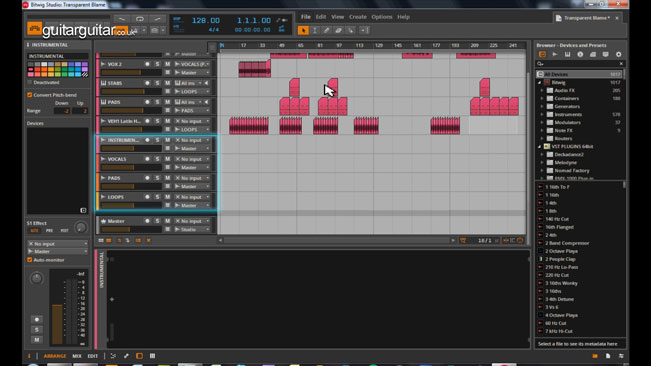Open browser configuration gear tab
The image size is (651, 366).
point(619,54)
